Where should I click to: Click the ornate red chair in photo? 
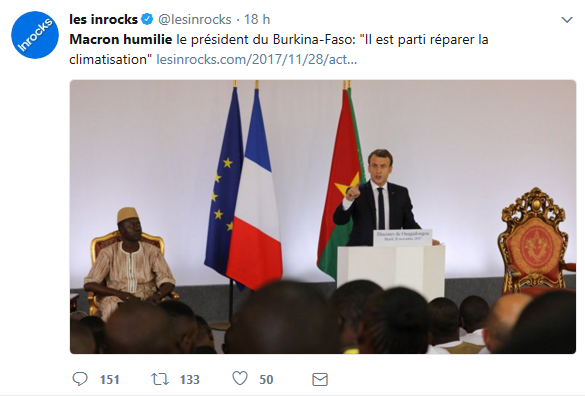534,241
